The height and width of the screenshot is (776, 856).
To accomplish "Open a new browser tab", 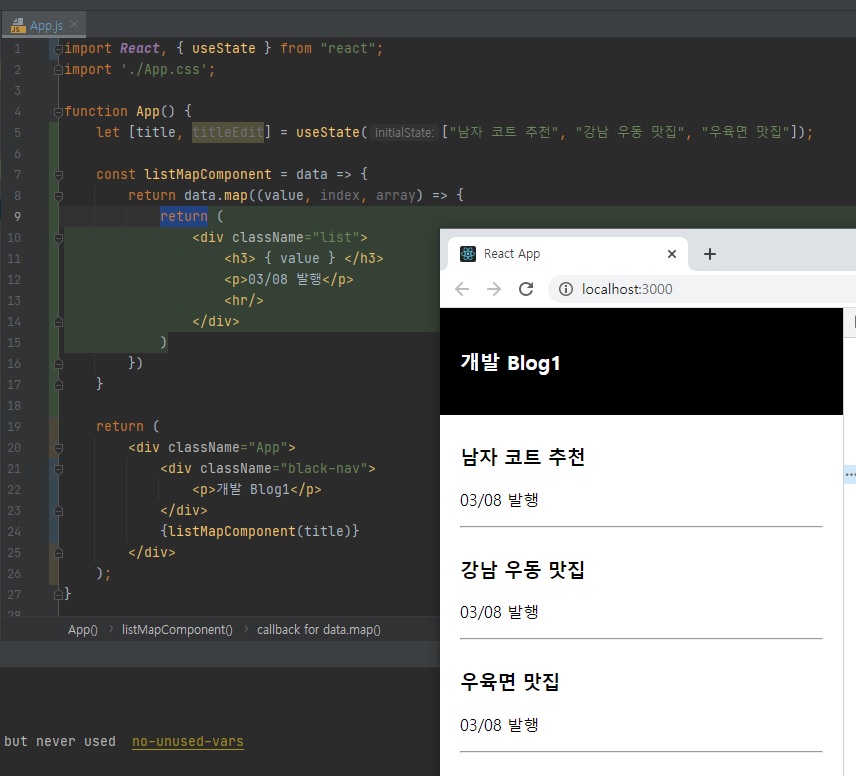I will (x=710, y=254).
